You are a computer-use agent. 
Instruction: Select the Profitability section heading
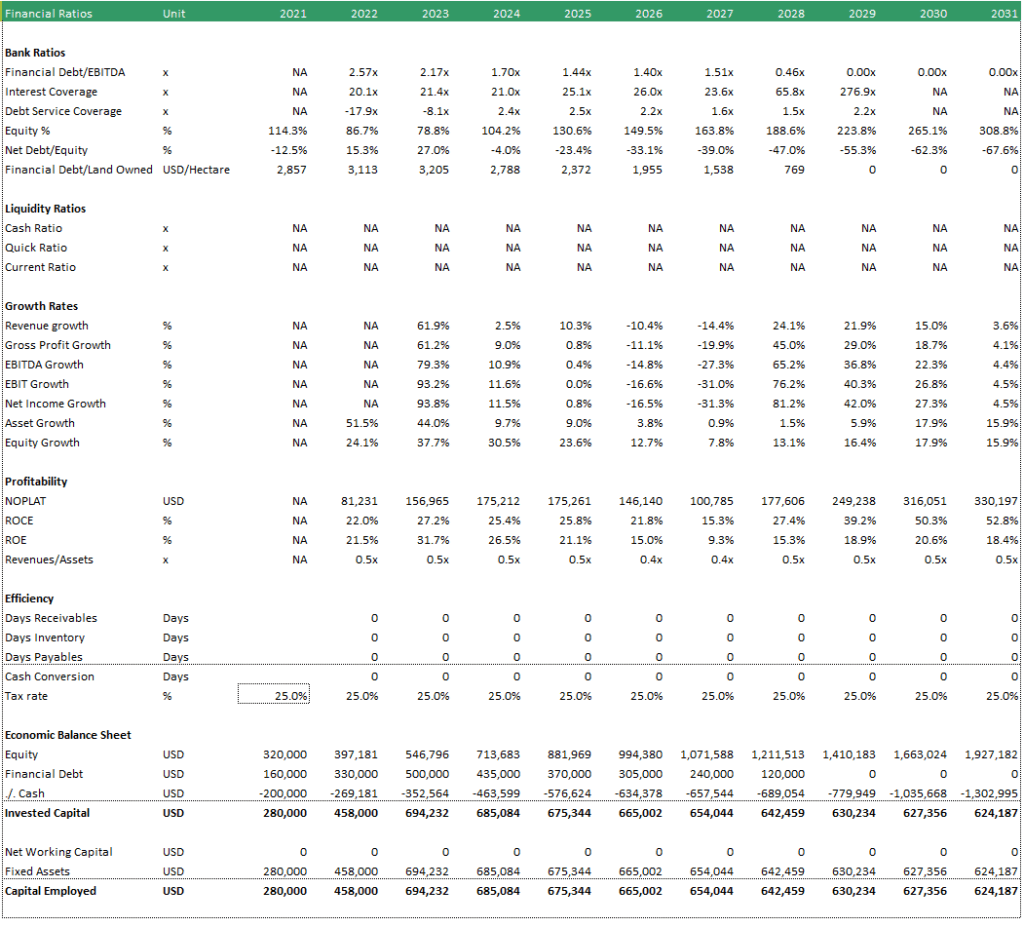36,482
